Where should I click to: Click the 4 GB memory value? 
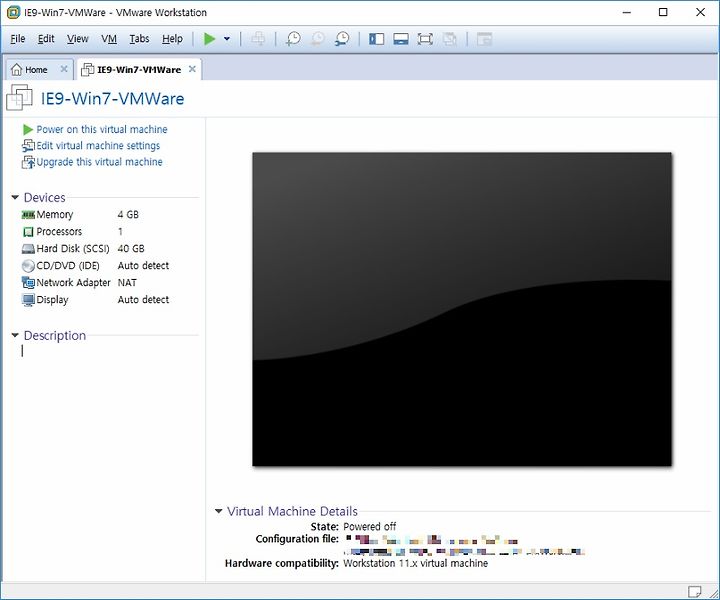click(x=128, y=214)
